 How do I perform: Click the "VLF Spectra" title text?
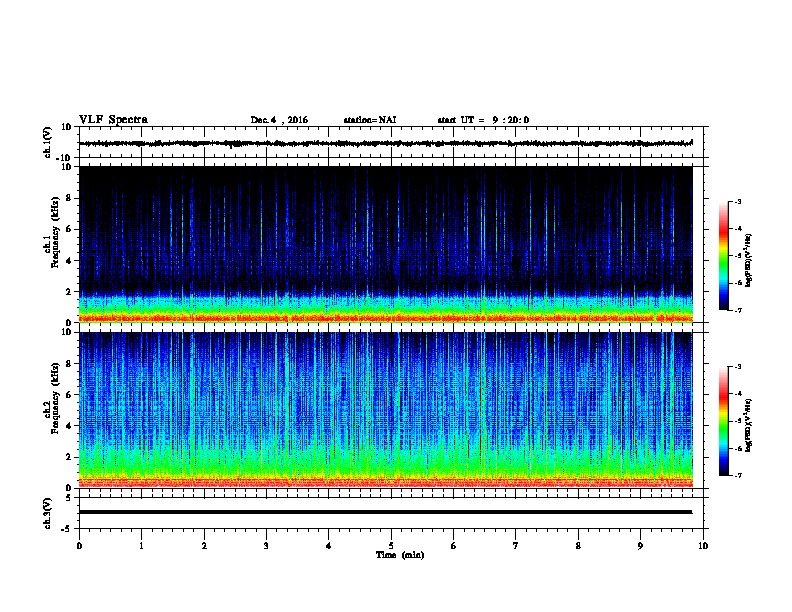113,120
